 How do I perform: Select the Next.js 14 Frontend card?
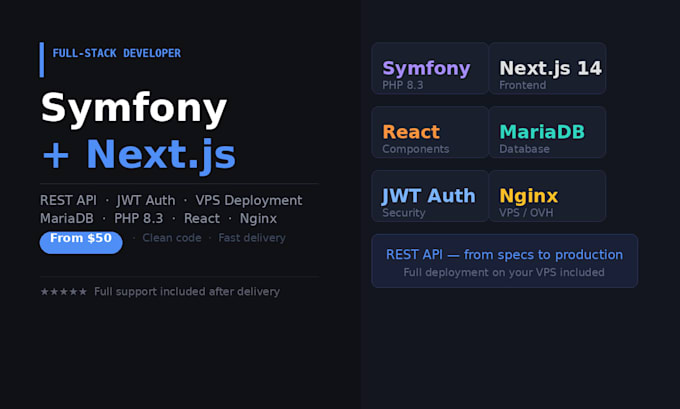click(547, 69)
